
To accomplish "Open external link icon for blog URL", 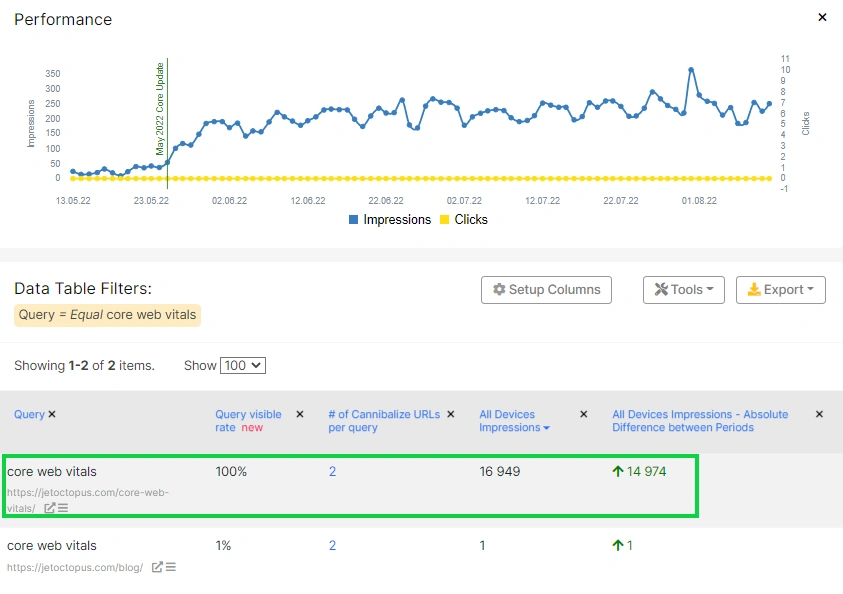I will (x=157, y=567).
